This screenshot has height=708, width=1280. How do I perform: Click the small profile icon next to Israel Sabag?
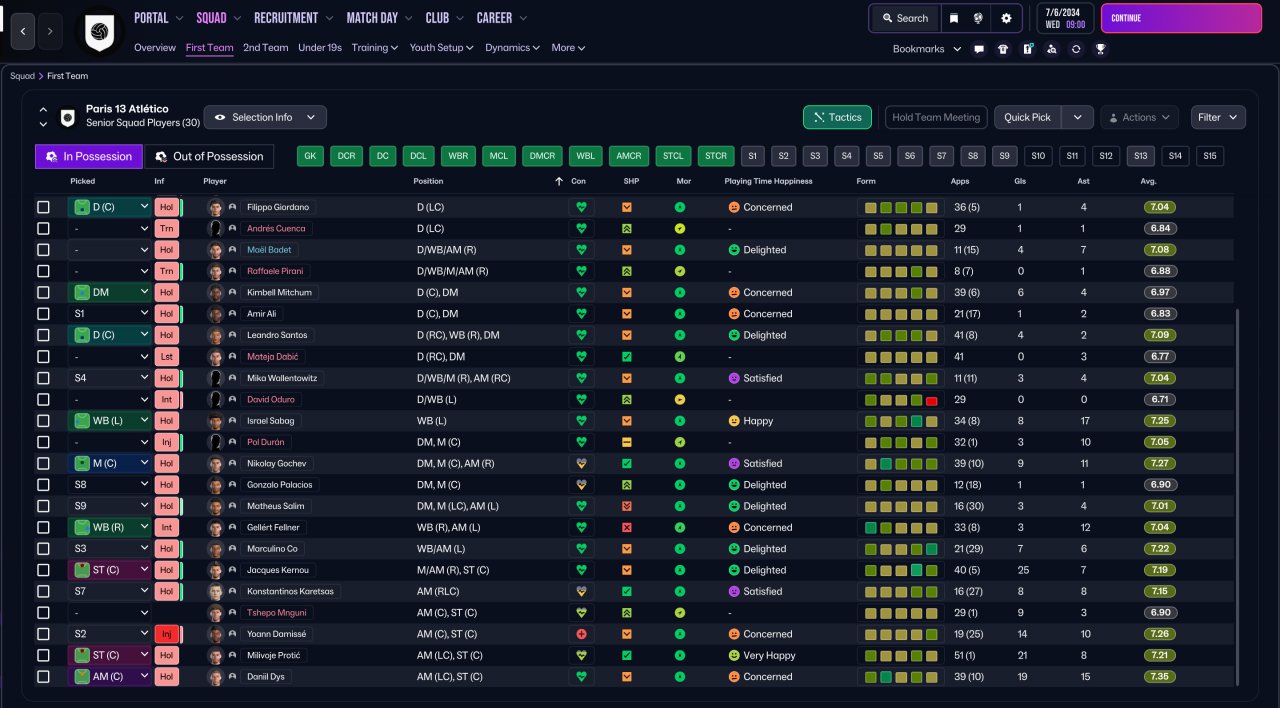[x=232, y=421]
